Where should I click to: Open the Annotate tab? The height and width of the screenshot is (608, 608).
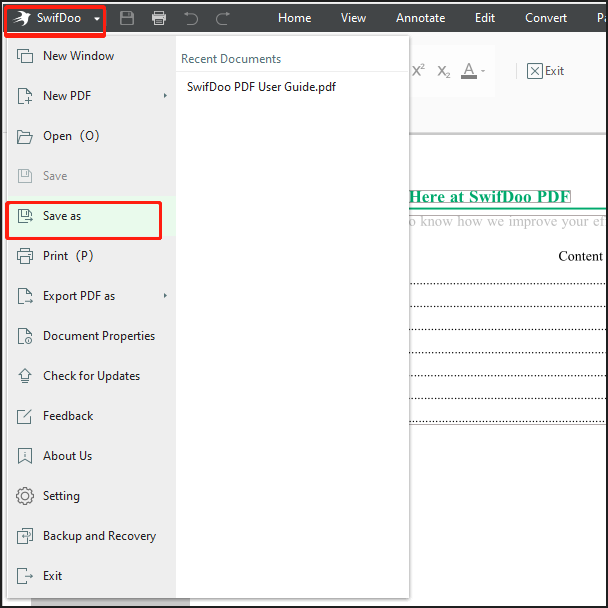420,18
